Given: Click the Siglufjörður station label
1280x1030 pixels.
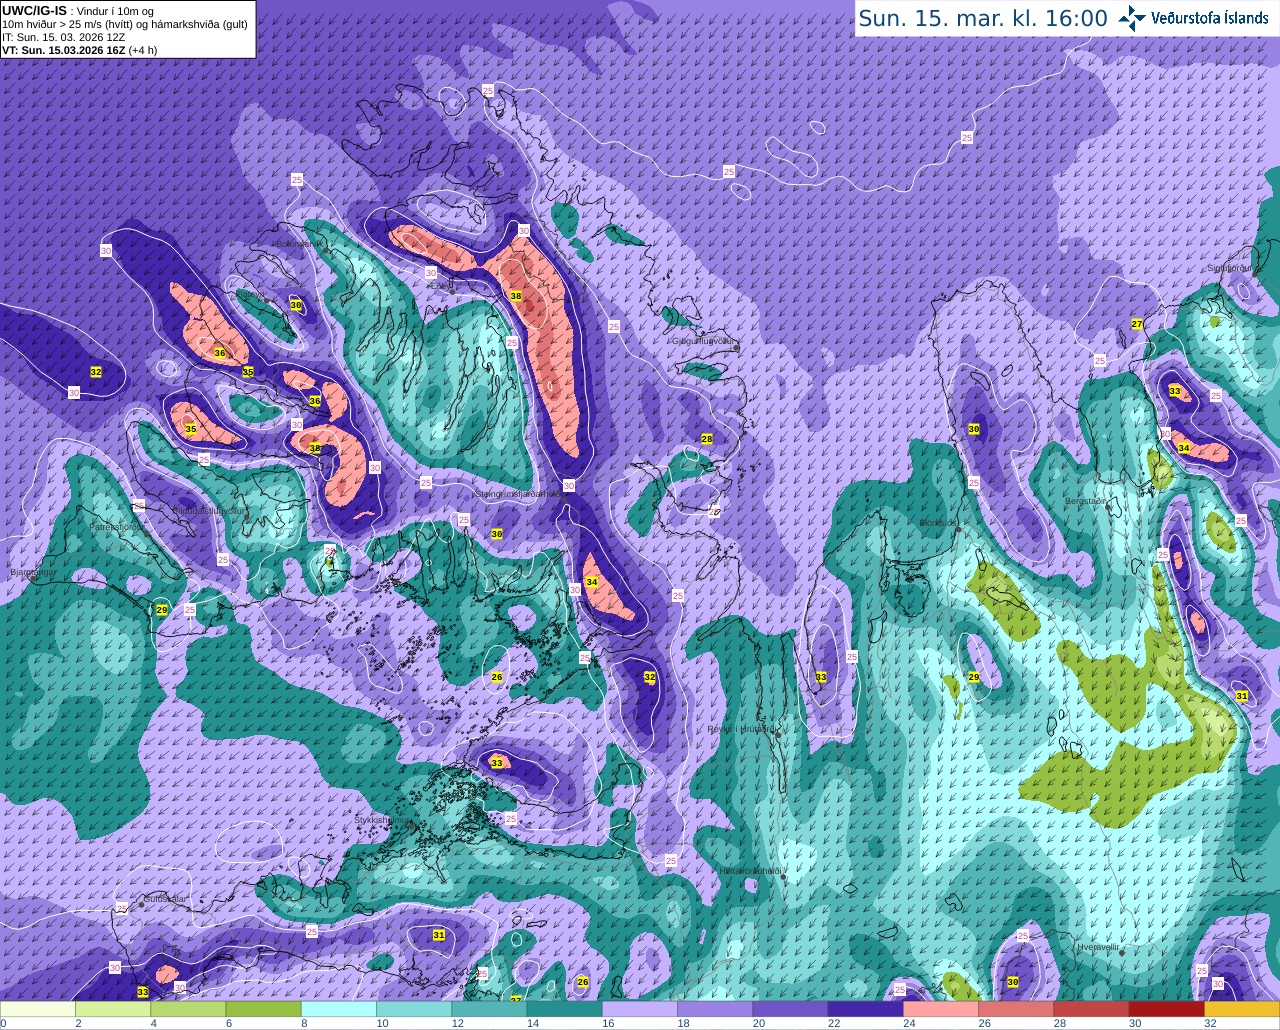Looking at the screenshot, I should tap(1229, 268).
